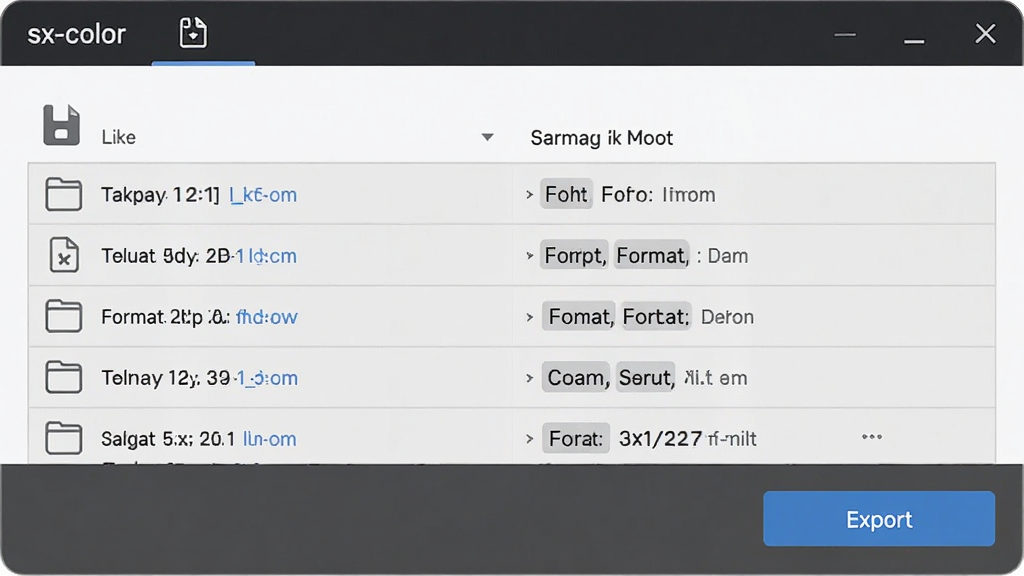
Task: Follow the fhd:ow link
Action: (266, 317)
